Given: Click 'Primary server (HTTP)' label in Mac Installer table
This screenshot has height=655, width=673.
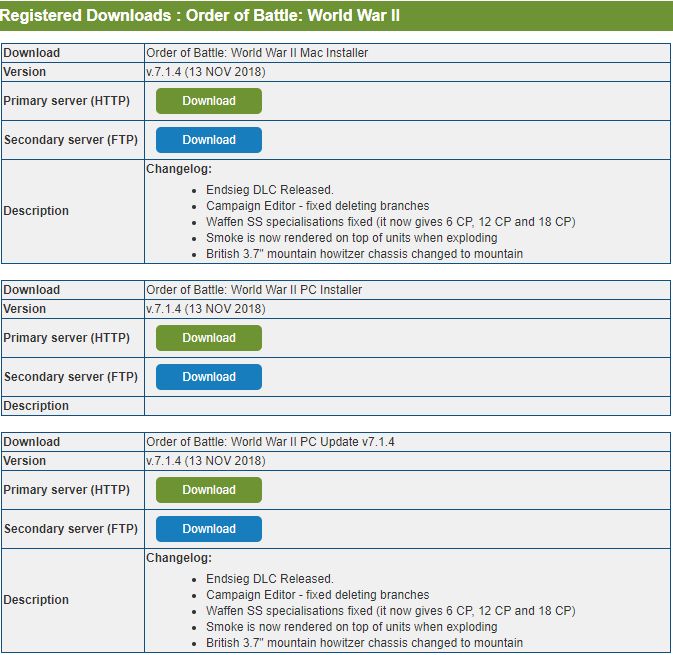Looking at the screenshot, I should [67, 101].
